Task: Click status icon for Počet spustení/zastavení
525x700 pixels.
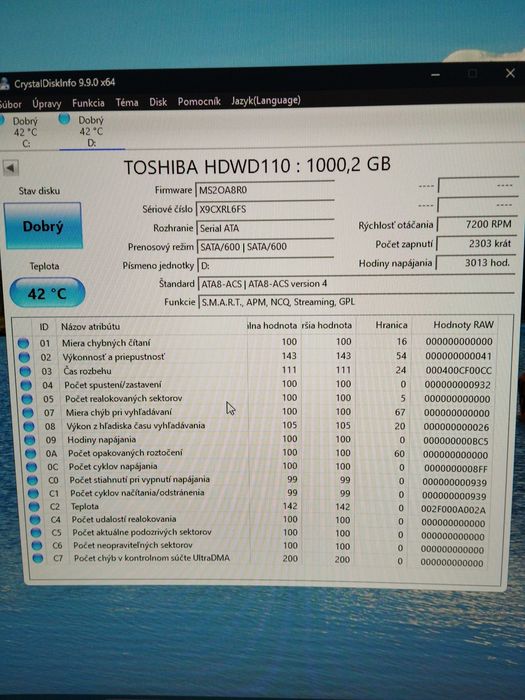Action: pyautogui.click(x=26, y=385)
